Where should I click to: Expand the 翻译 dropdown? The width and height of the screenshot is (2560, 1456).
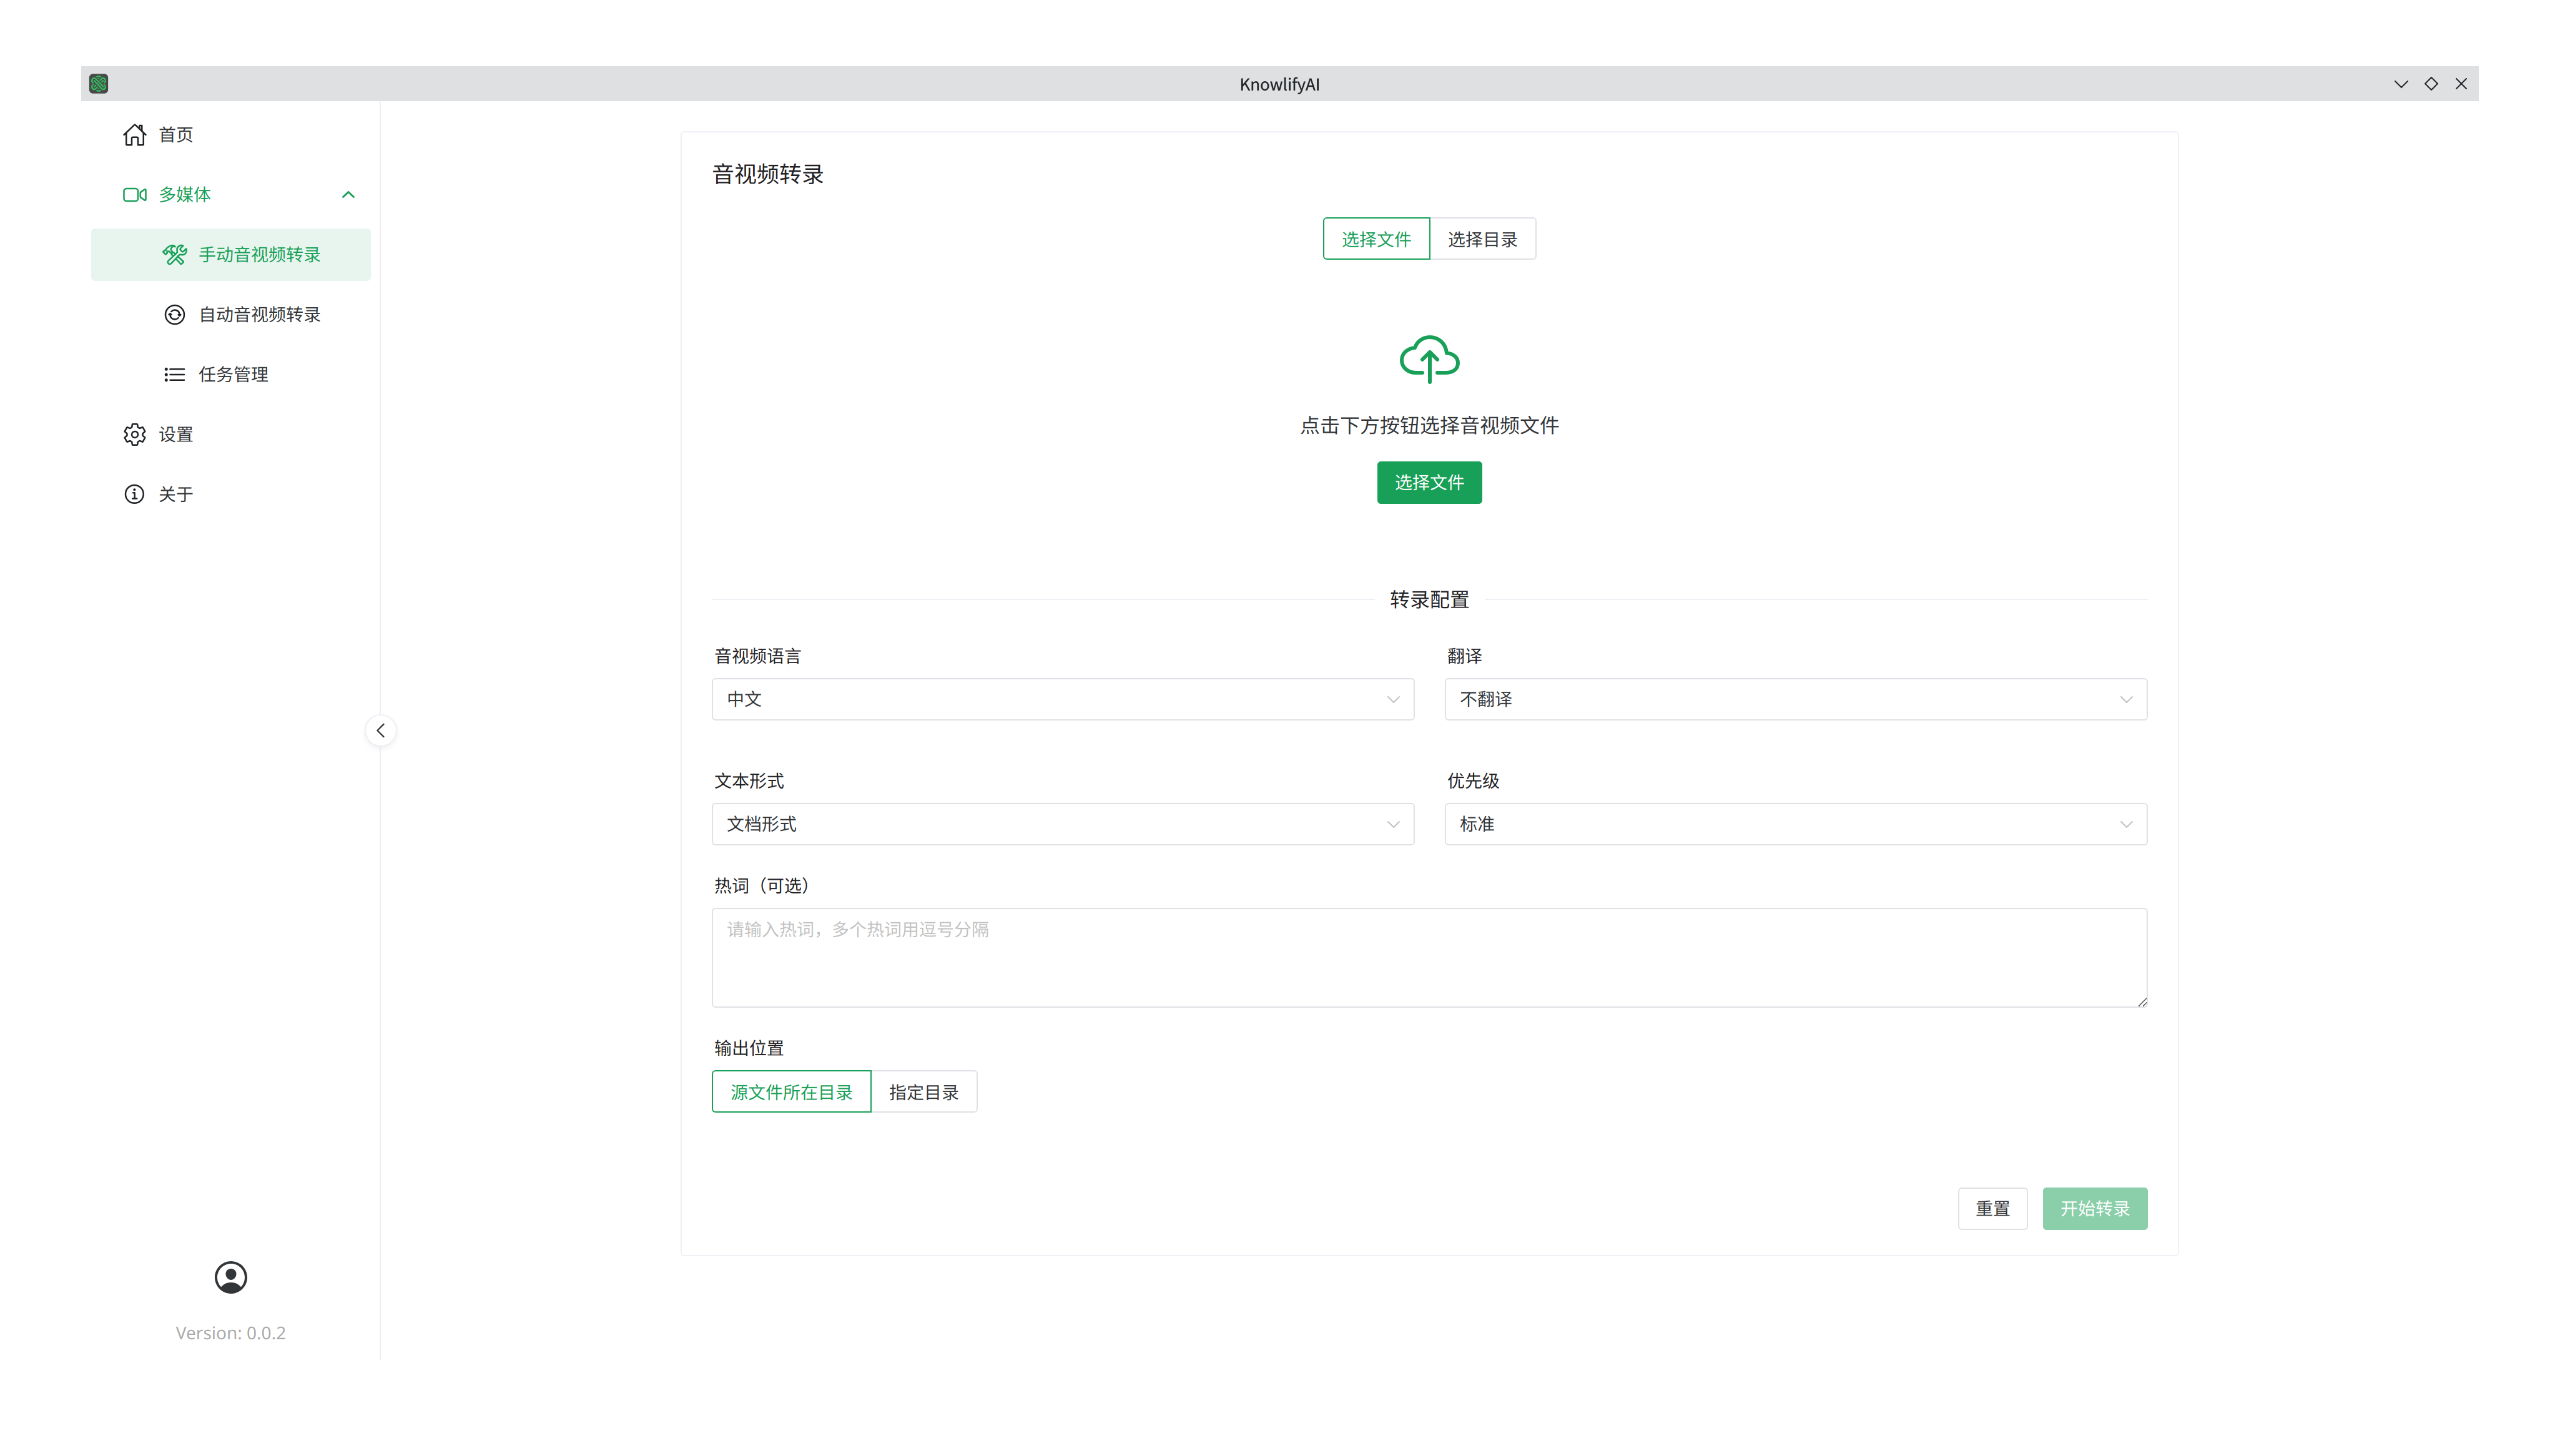(x=1795, y=700)
